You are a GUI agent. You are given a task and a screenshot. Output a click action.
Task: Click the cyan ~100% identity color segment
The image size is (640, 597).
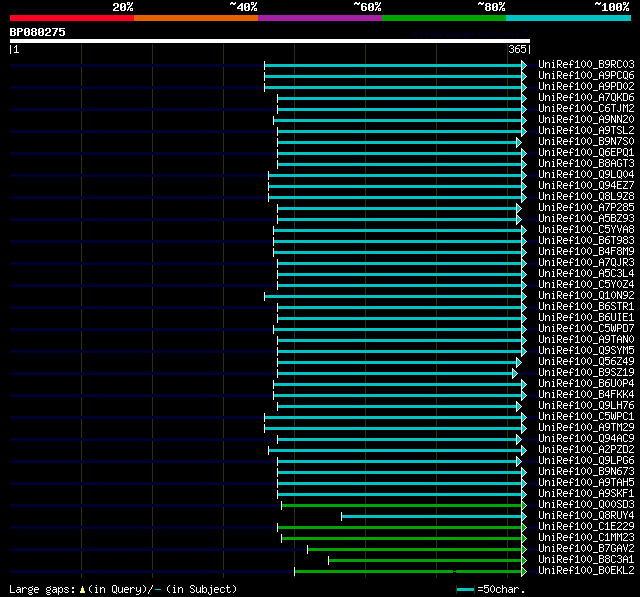click(568, 18)
